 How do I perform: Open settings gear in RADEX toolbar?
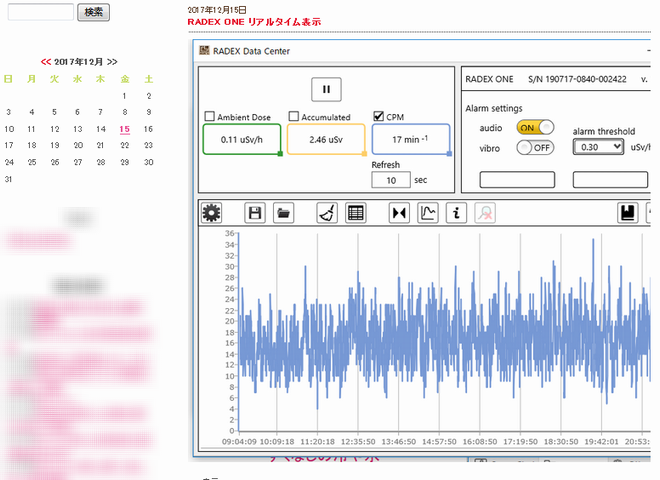pyautogui.click(x=211, y=213)
